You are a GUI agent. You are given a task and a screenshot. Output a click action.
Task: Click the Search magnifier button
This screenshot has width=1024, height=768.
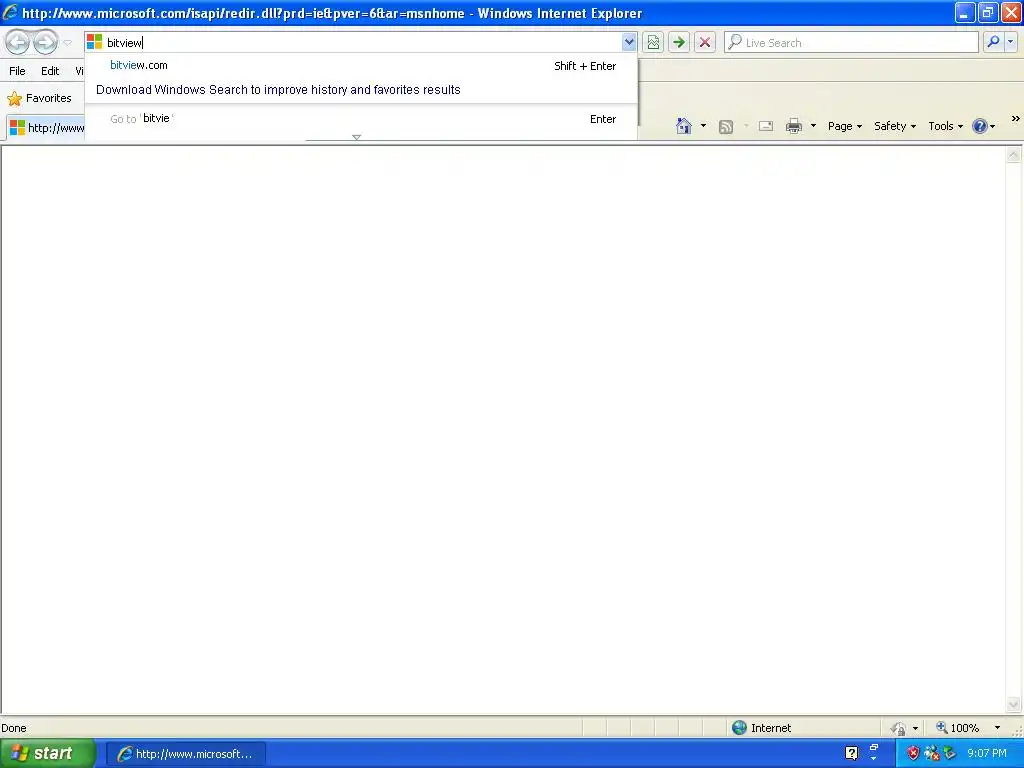click(993, 42)
